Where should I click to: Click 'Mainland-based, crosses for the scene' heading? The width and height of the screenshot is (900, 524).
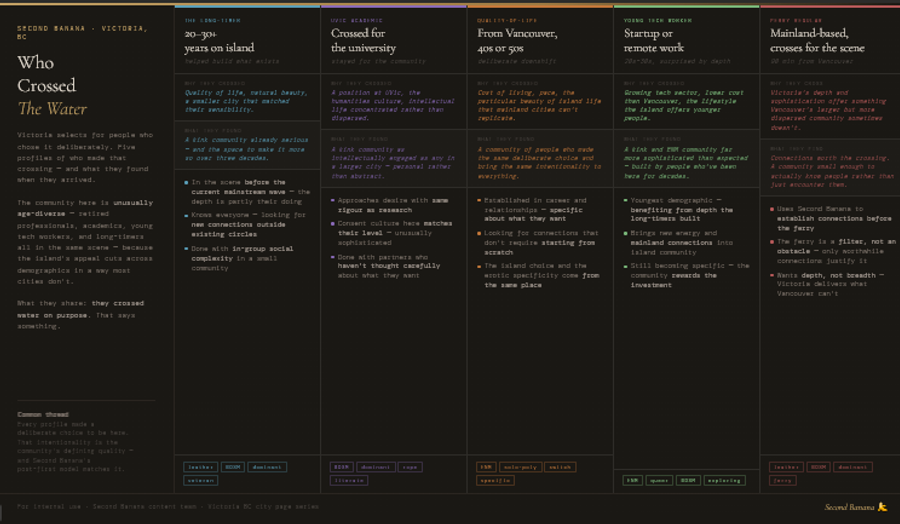coord(817,41)
